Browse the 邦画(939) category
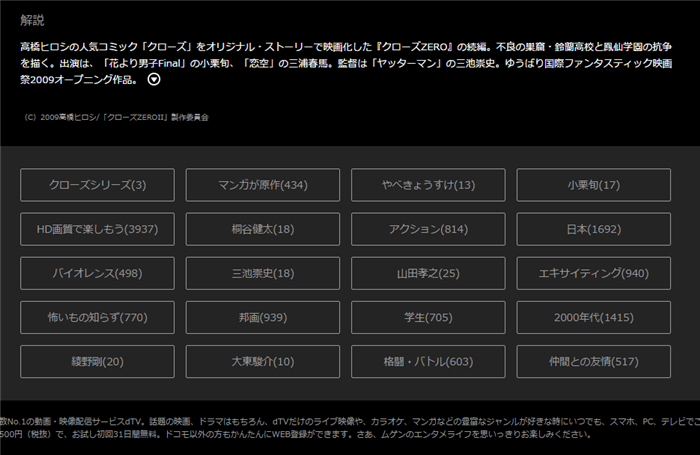Image resolution: width=700 pixels, height=455 pixels. (262, 317)
